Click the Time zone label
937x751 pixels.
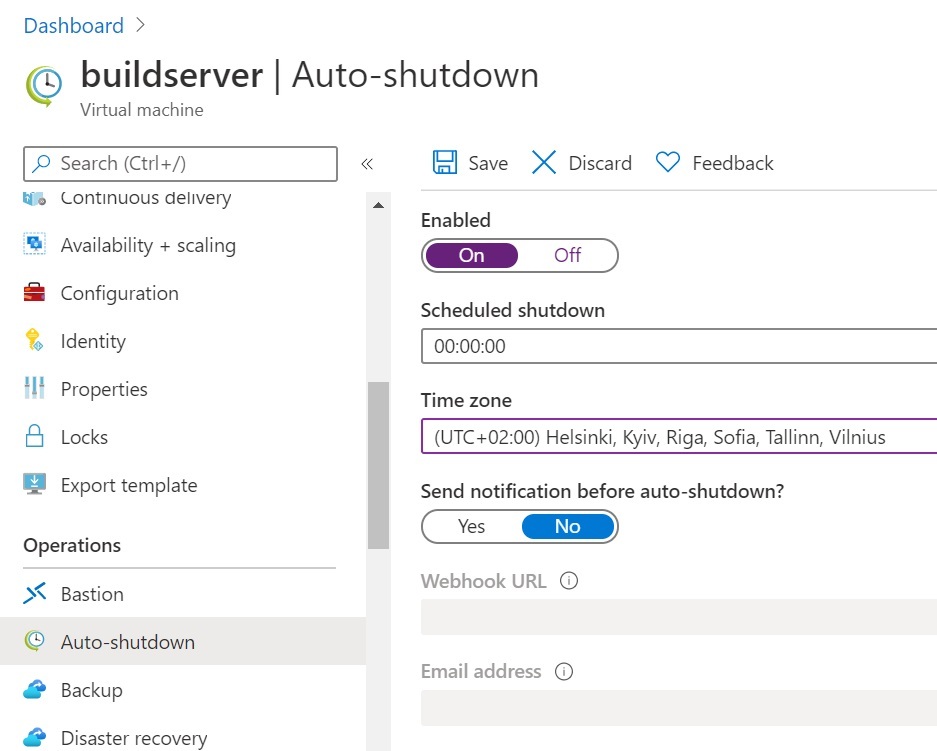point(466,400)
